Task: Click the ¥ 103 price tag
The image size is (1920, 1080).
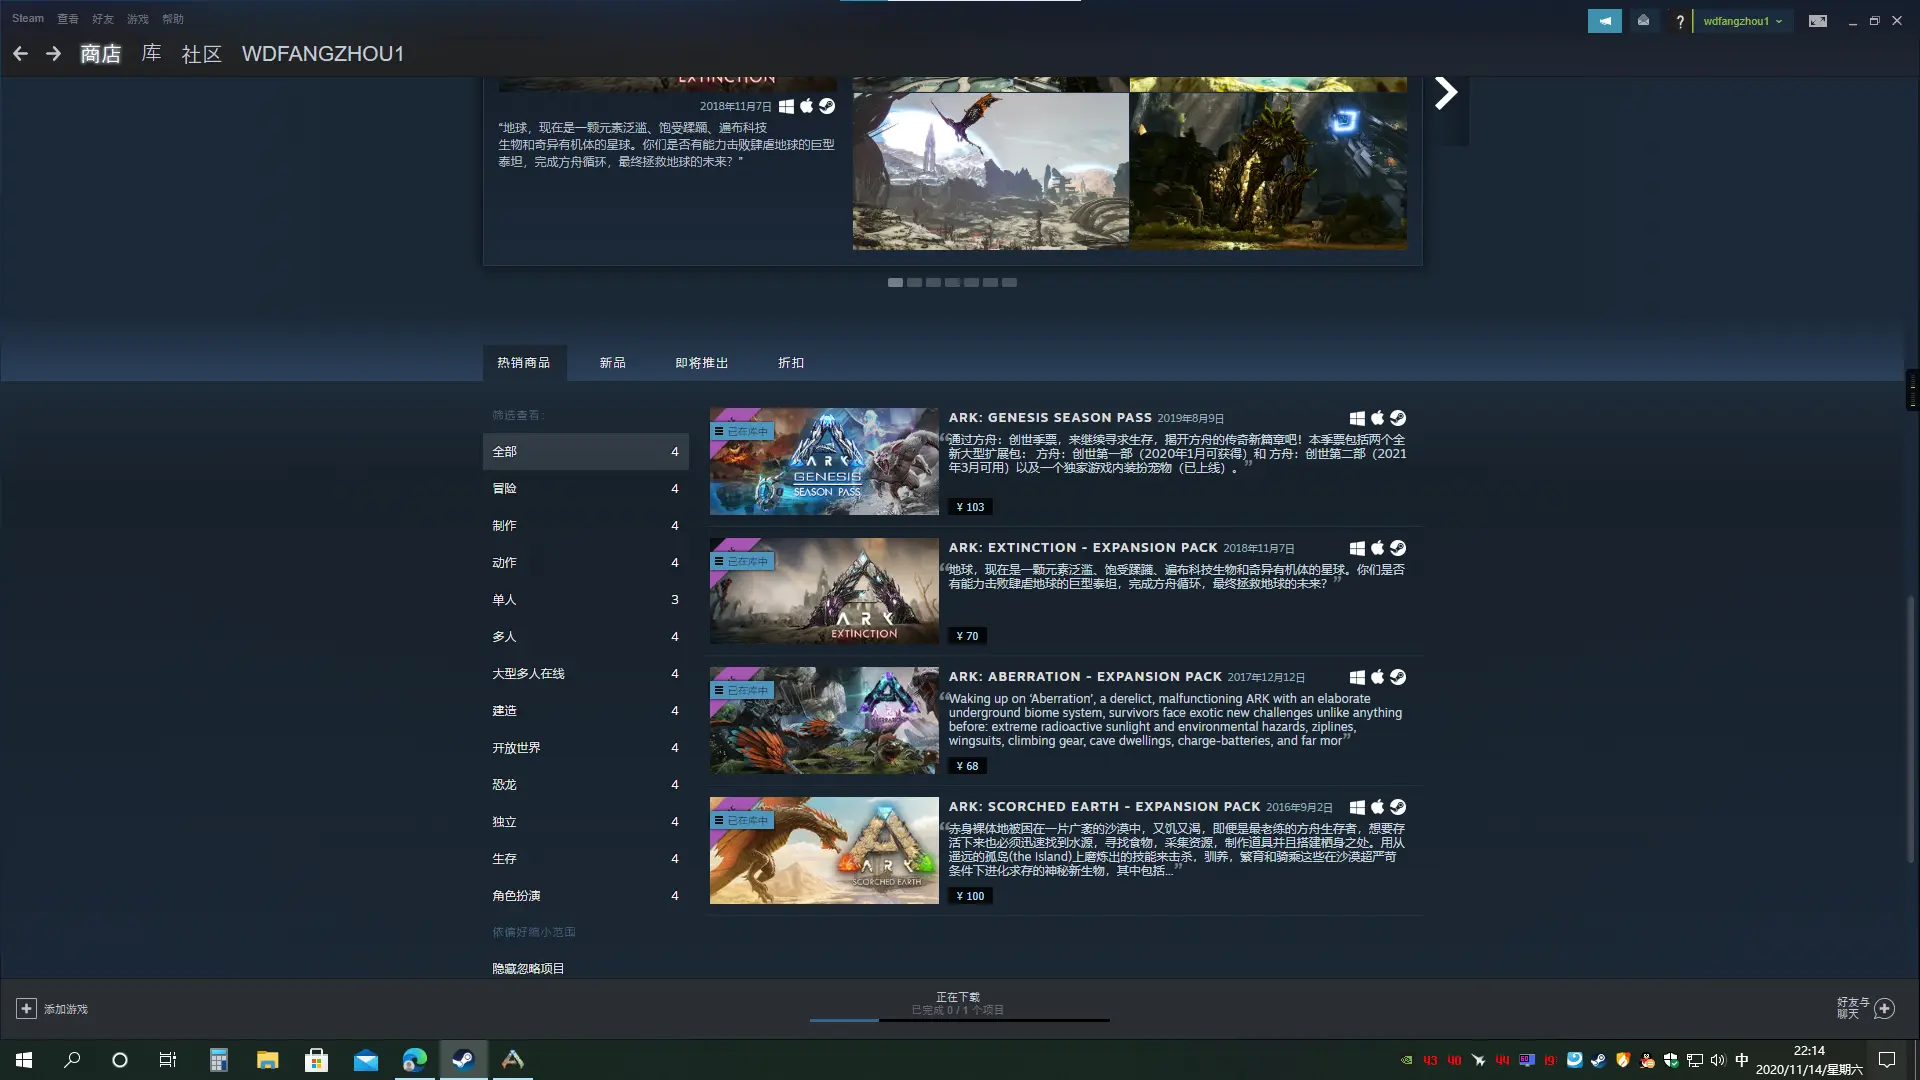Action: [x=970, y=507]
